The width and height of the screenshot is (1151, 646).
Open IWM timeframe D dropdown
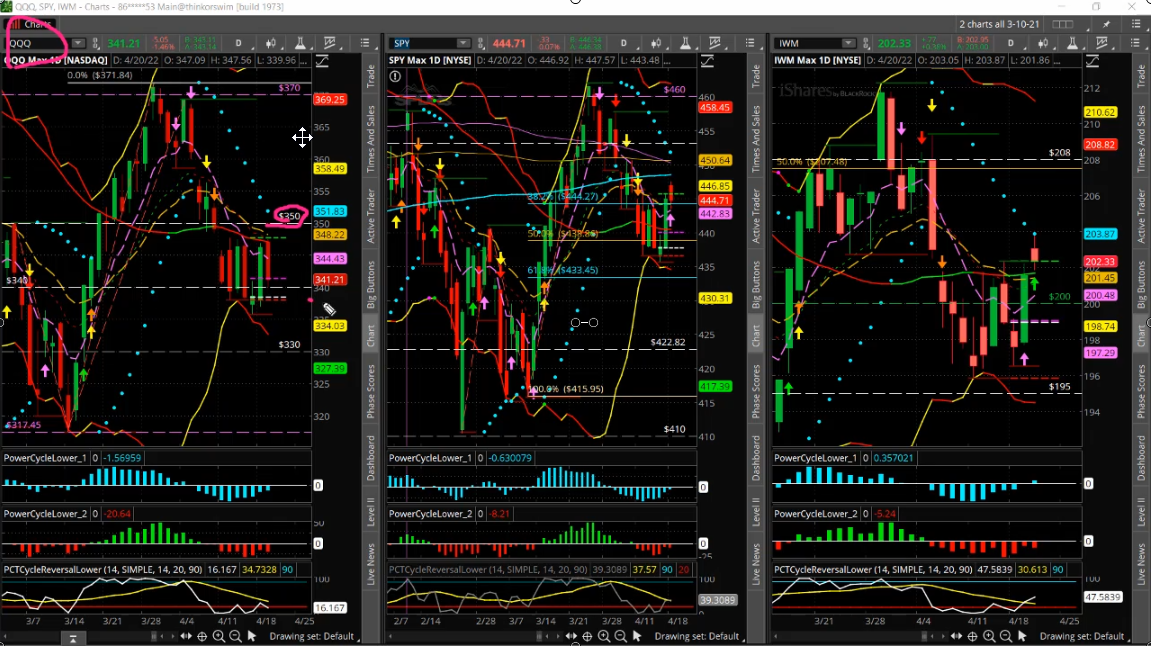click(x=1011, y=43)
